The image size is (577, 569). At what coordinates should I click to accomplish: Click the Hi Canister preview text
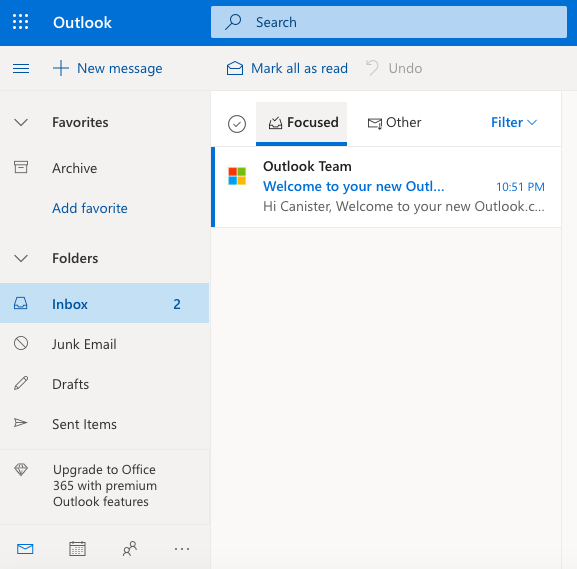tap(404, 206)
